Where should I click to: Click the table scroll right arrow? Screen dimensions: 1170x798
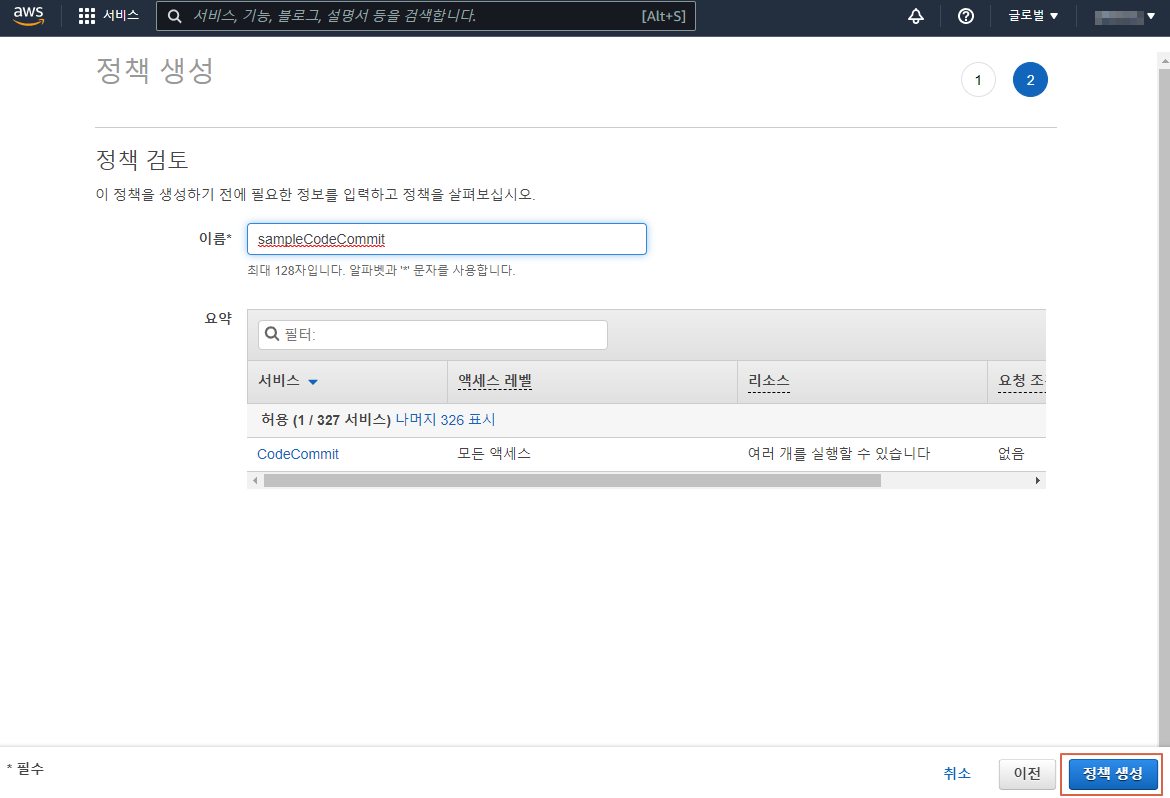[1037, 481]
